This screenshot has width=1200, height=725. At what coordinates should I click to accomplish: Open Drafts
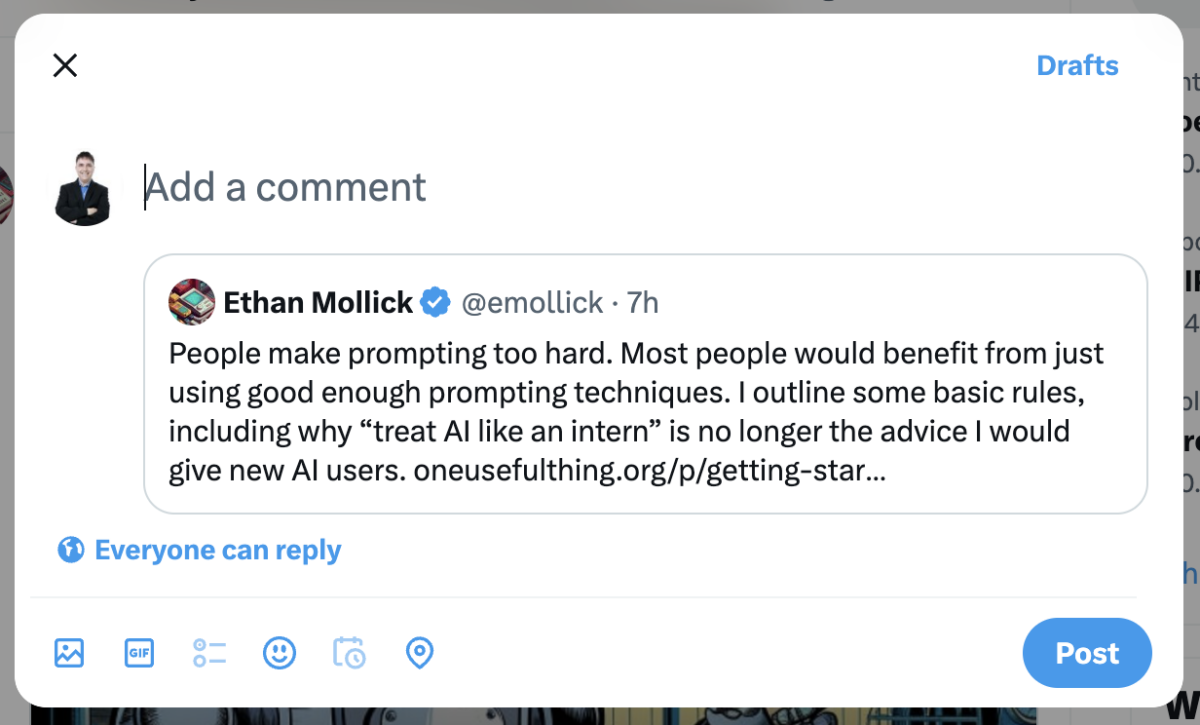click(x=1077, y=66)
